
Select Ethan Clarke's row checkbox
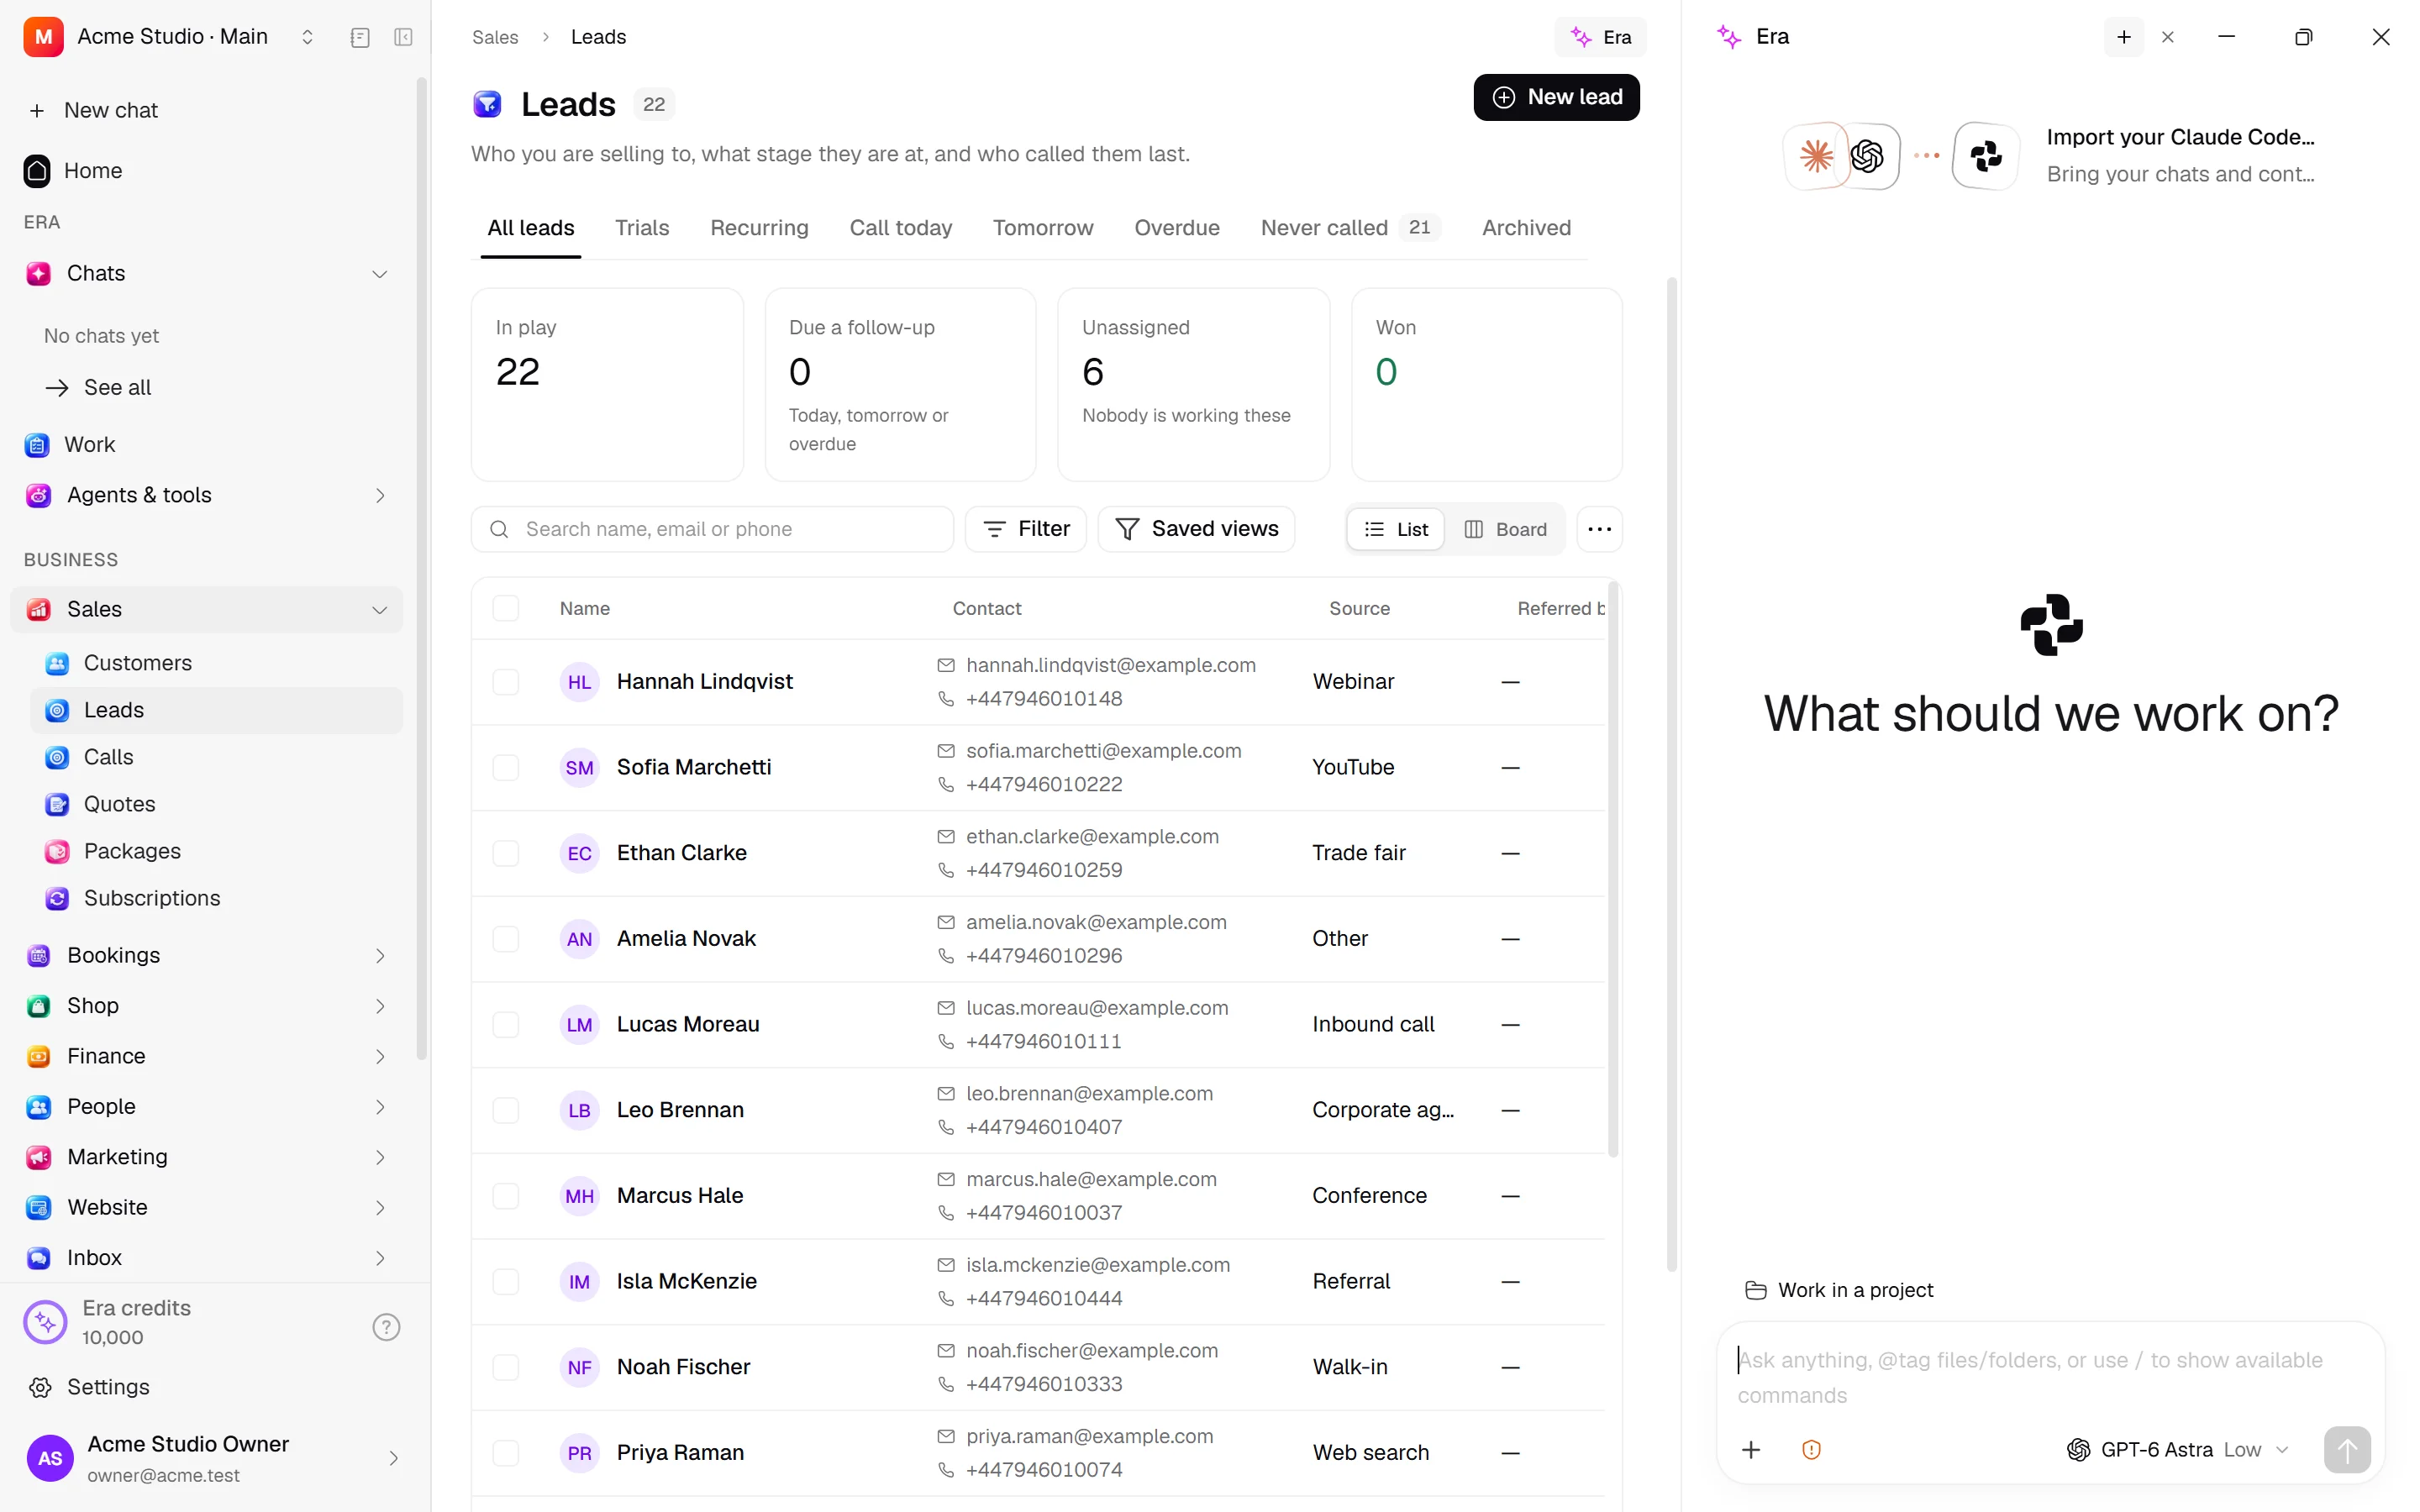[x=505, y=853]
